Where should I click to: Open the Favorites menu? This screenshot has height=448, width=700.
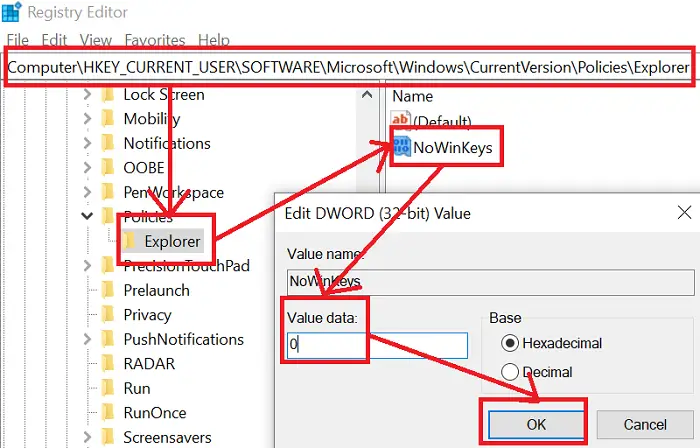pyautogui.click(x=154, y=40)
